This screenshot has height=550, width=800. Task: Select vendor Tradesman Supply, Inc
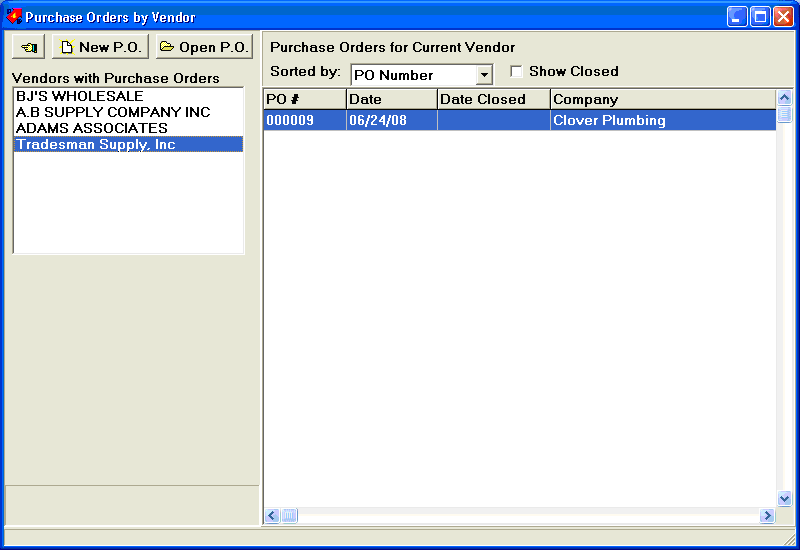tap(128, 144)
